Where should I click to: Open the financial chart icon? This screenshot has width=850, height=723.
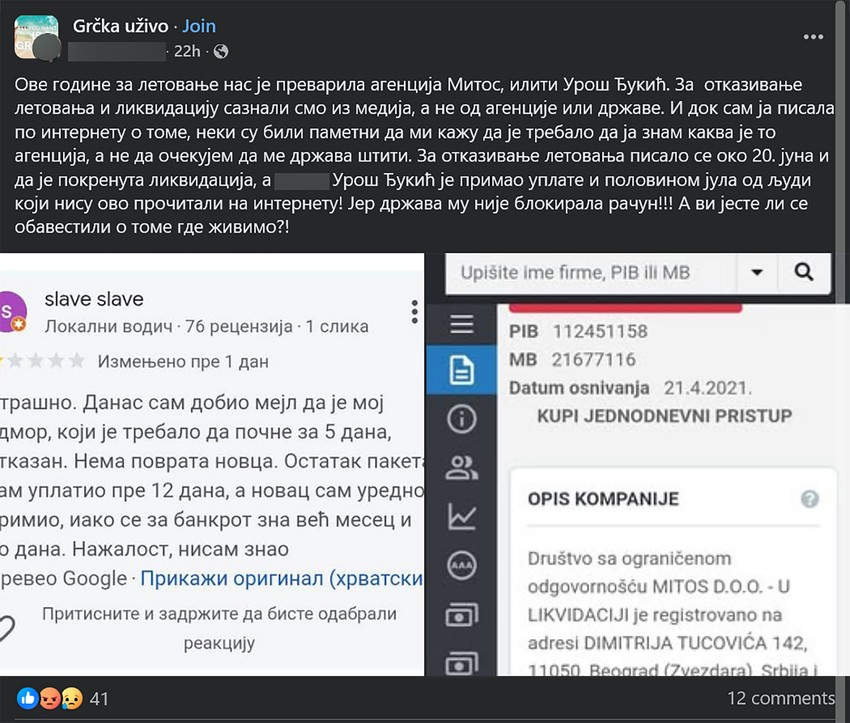click(x=461, y=516)
